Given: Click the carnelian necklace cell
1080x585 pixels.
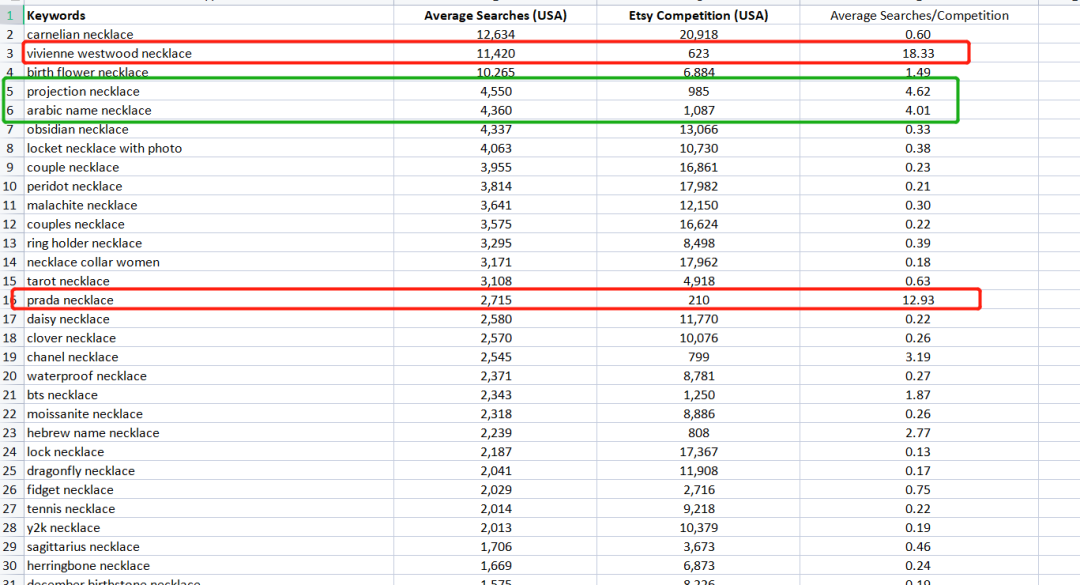Looking at the screenshot, I should click(209, 34).
